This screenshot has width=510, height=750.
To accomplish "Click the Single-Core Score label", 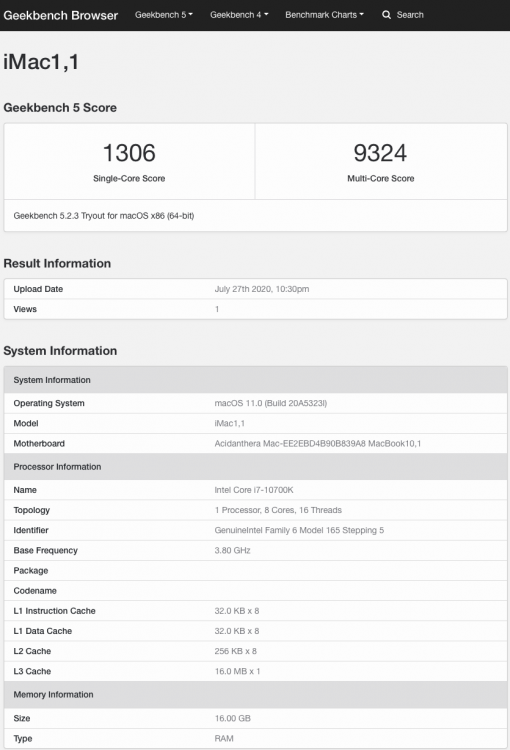I will pyautogui.click(x=129, y=178).
